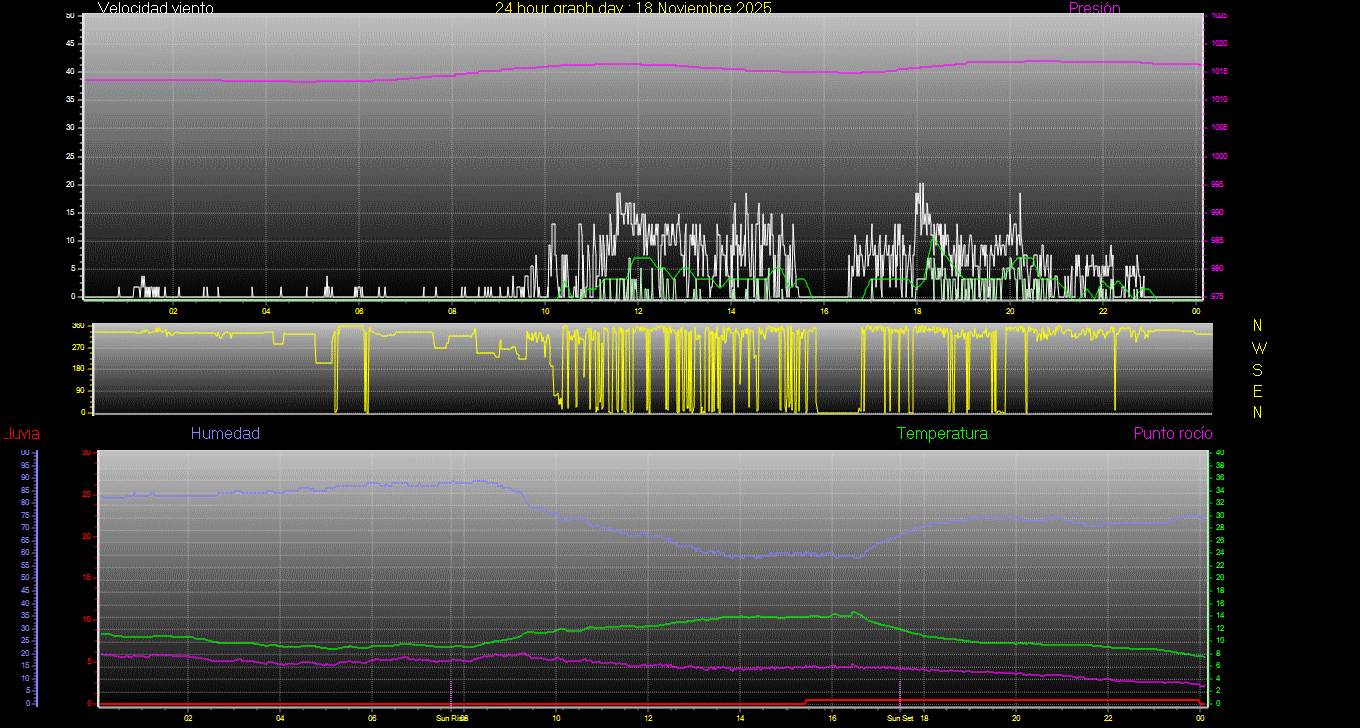Click hour '12' on the wind speed graph axis
The height and width of the screenshot is (728, 1360).
click(x=638, y=310)
